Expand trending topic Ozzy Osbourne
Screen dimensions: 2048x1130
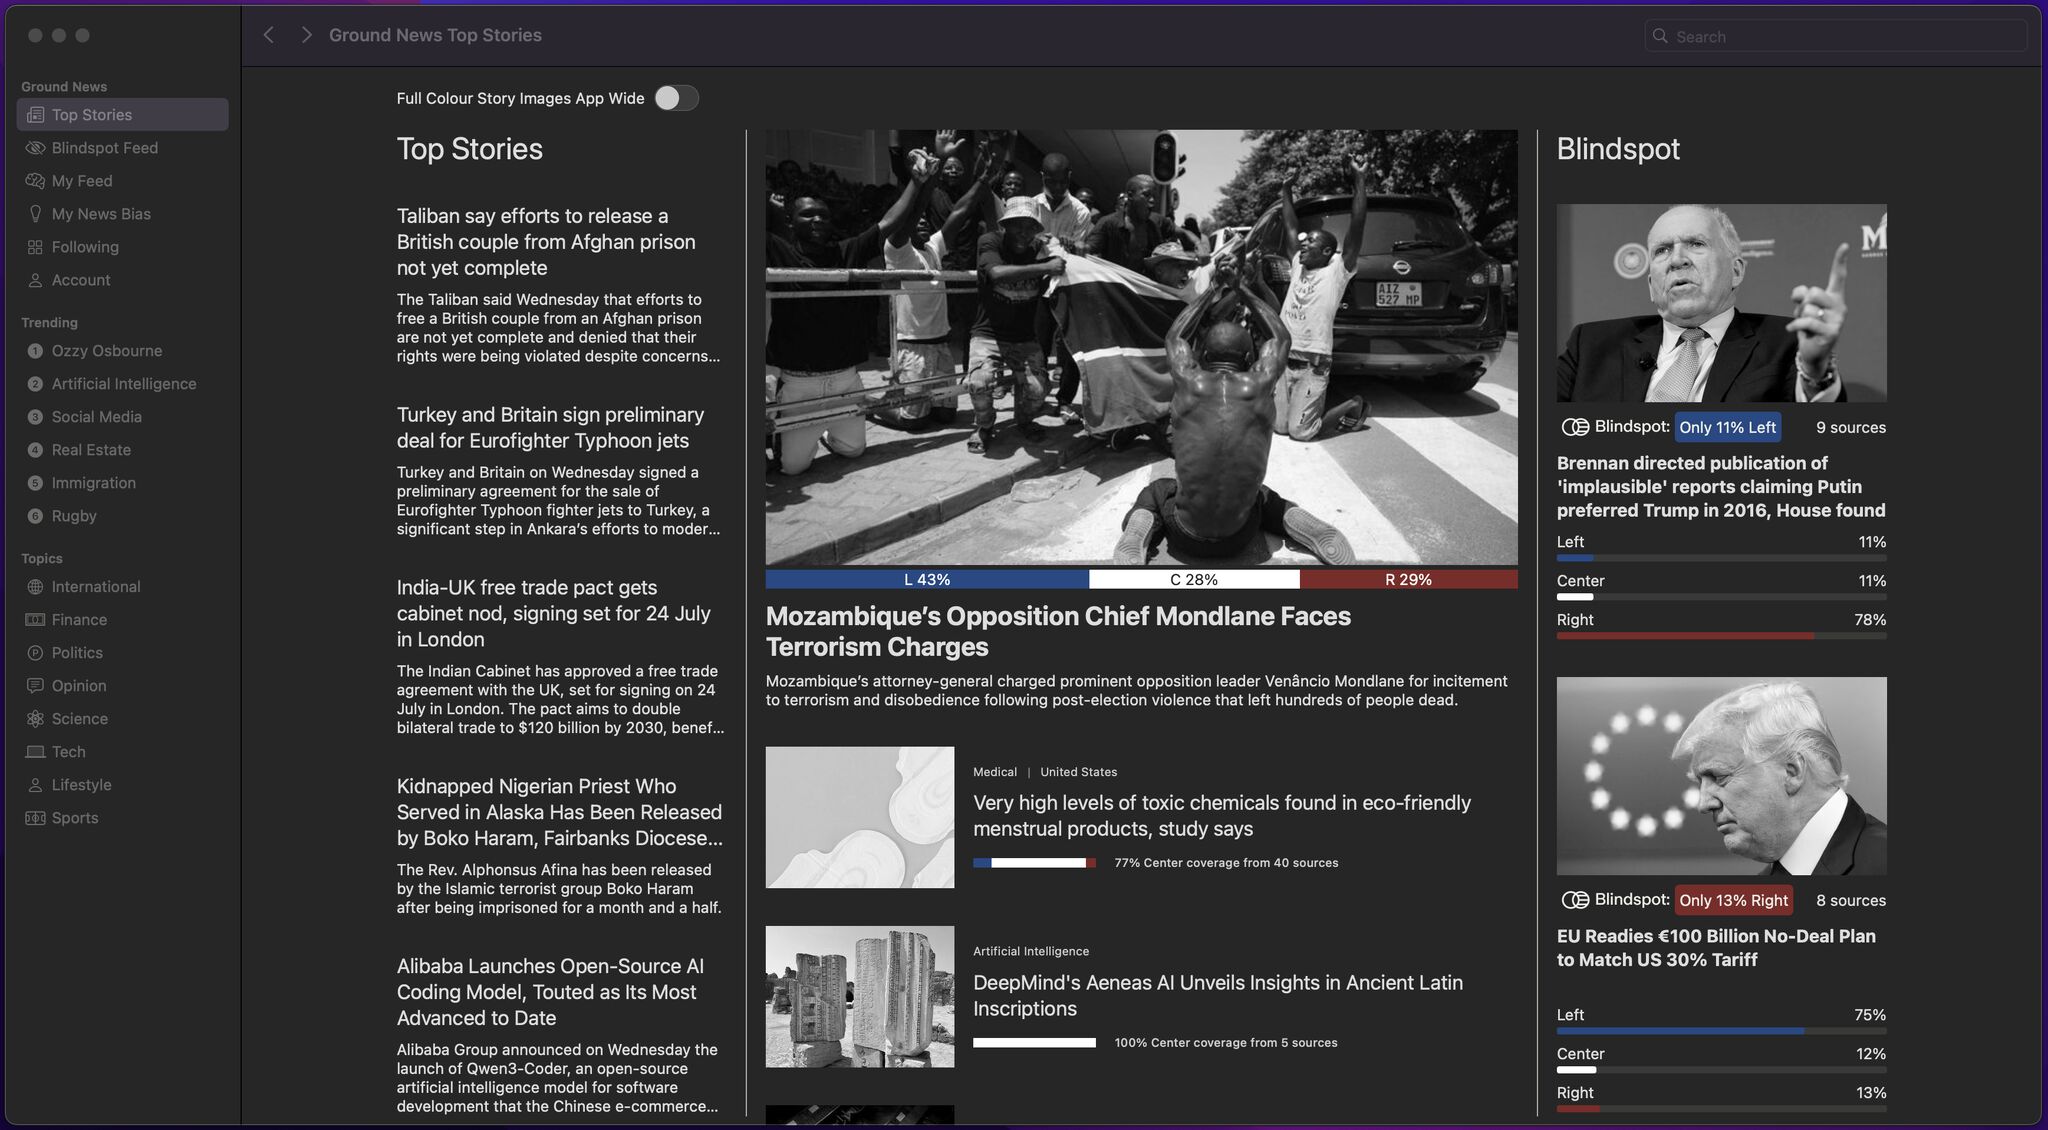click(106, 350)
